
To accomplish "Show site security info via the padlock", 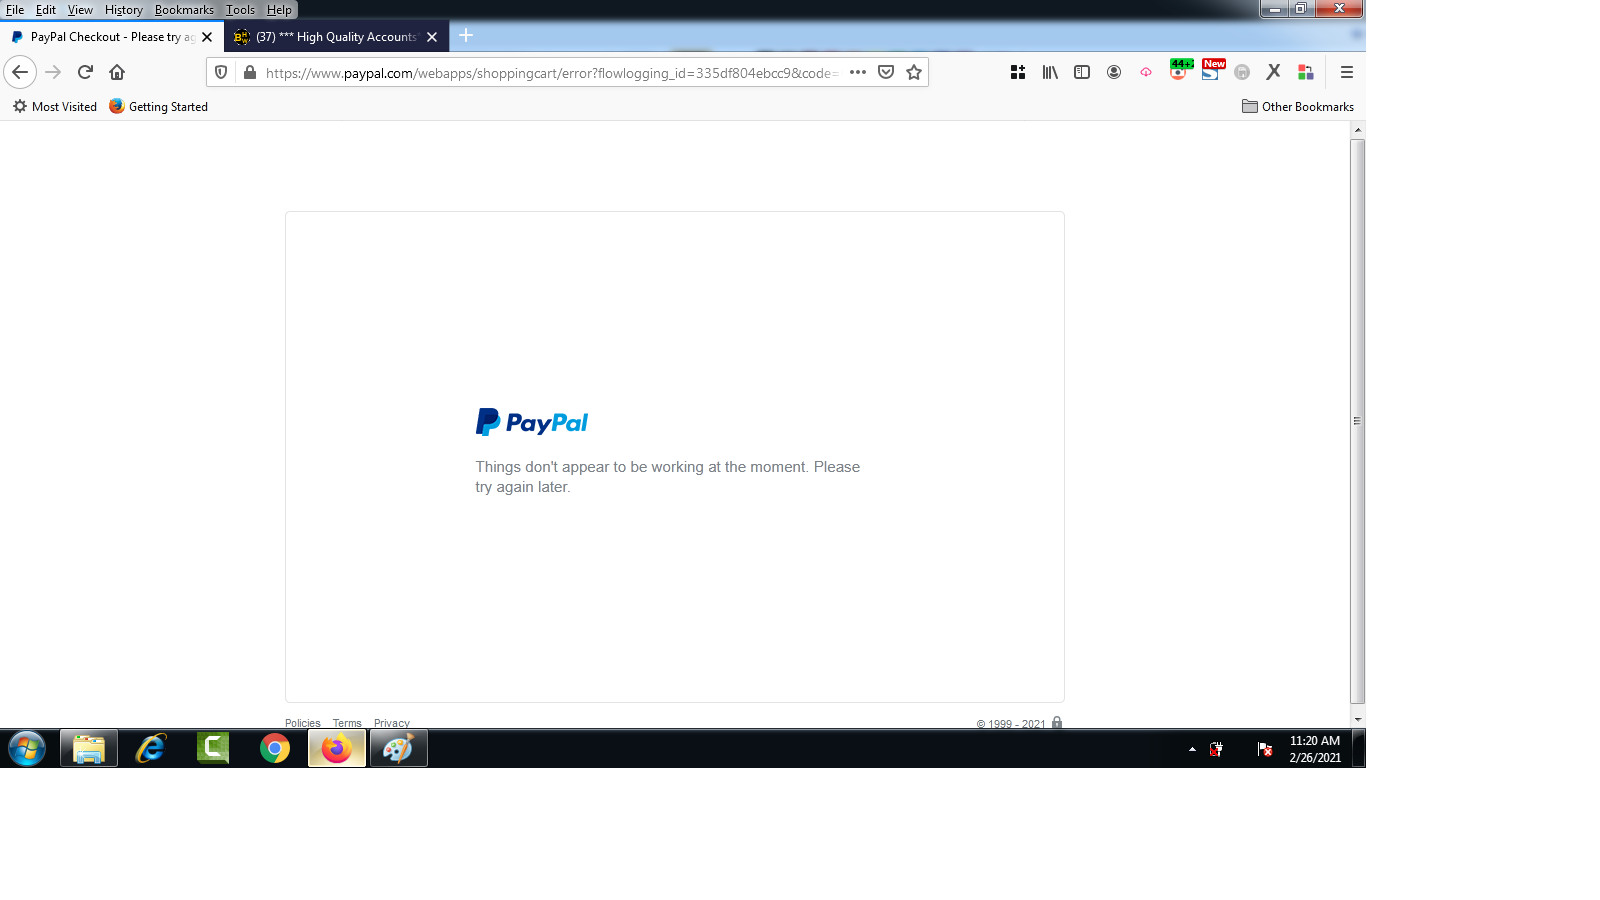I will (250, 72).
